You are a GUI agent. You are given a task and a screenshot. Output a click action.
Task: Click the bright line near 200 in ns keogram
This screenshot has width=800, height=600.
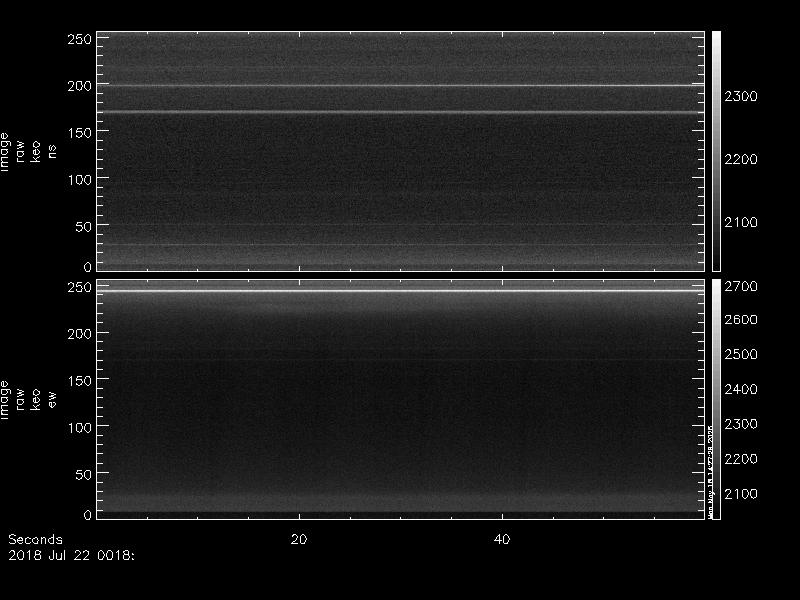pos(401,85)
